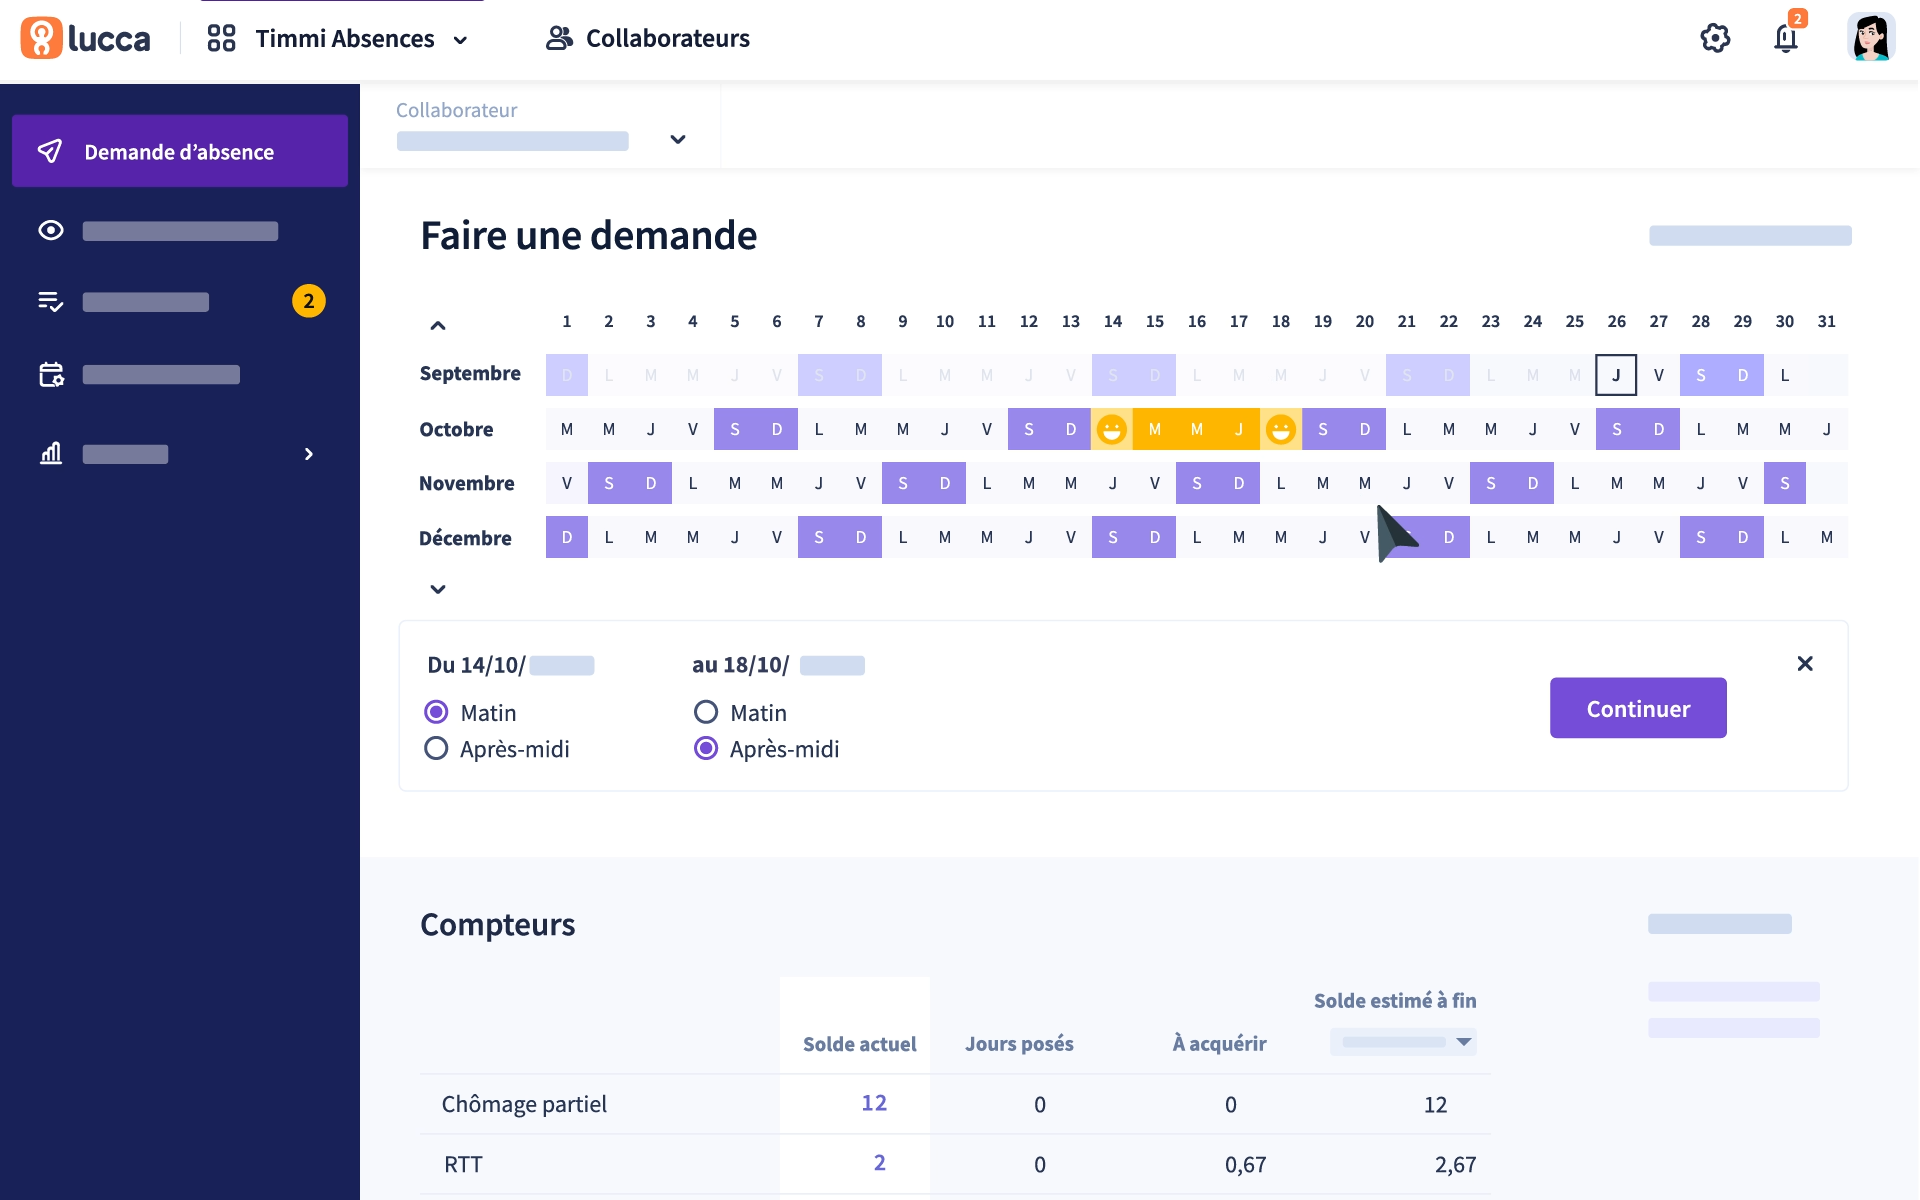This screenshot has width=1920, height=1200.
Task: Enable Matin for the 14/10 start date
Action: (x=436, y=712)
